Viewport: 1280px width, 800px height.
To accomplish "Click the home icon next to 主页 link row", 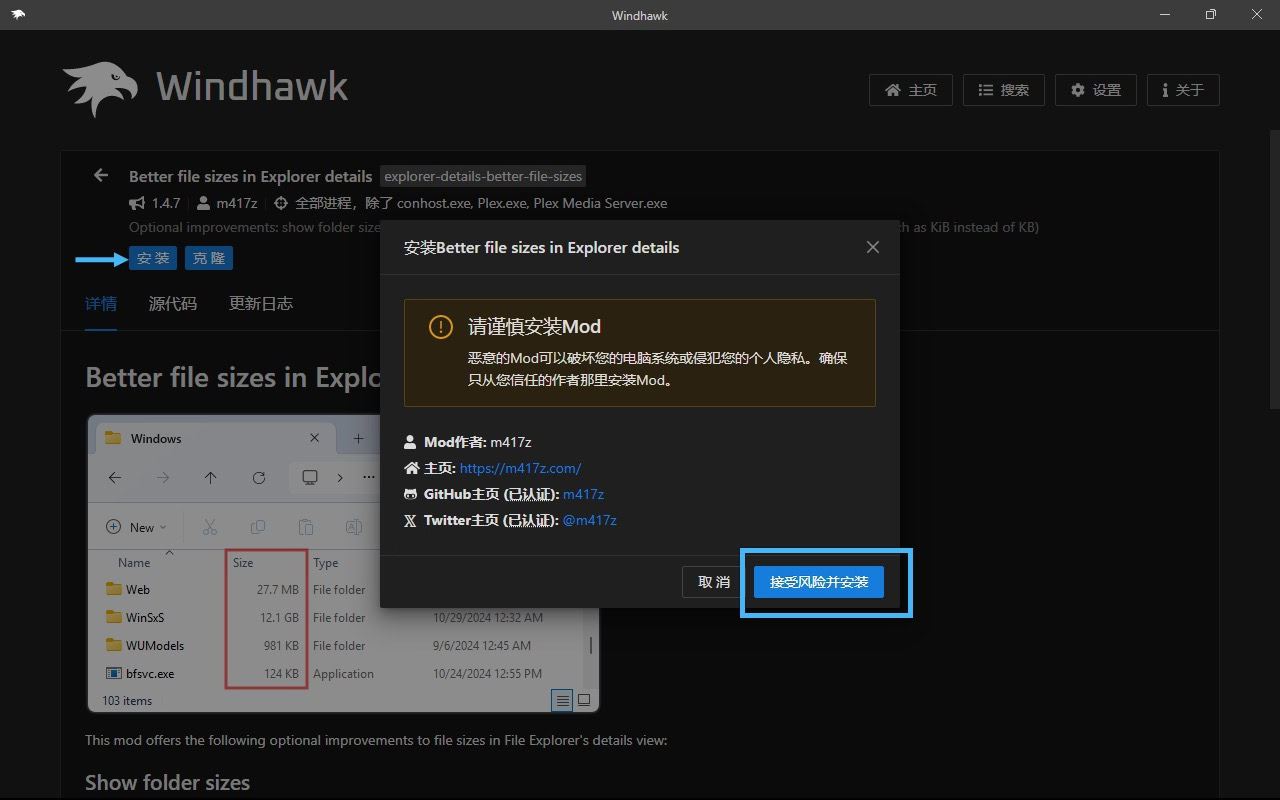I will click(x=410, y=468).
